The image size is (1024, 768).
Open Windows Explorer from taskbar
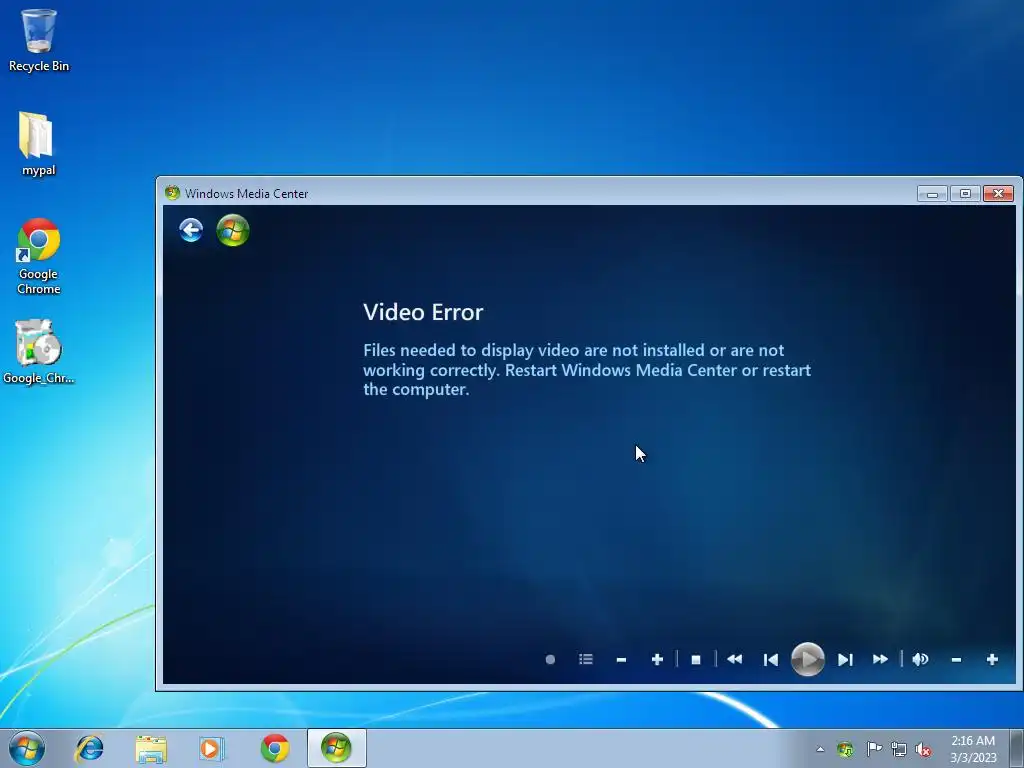tap(151, 748)
